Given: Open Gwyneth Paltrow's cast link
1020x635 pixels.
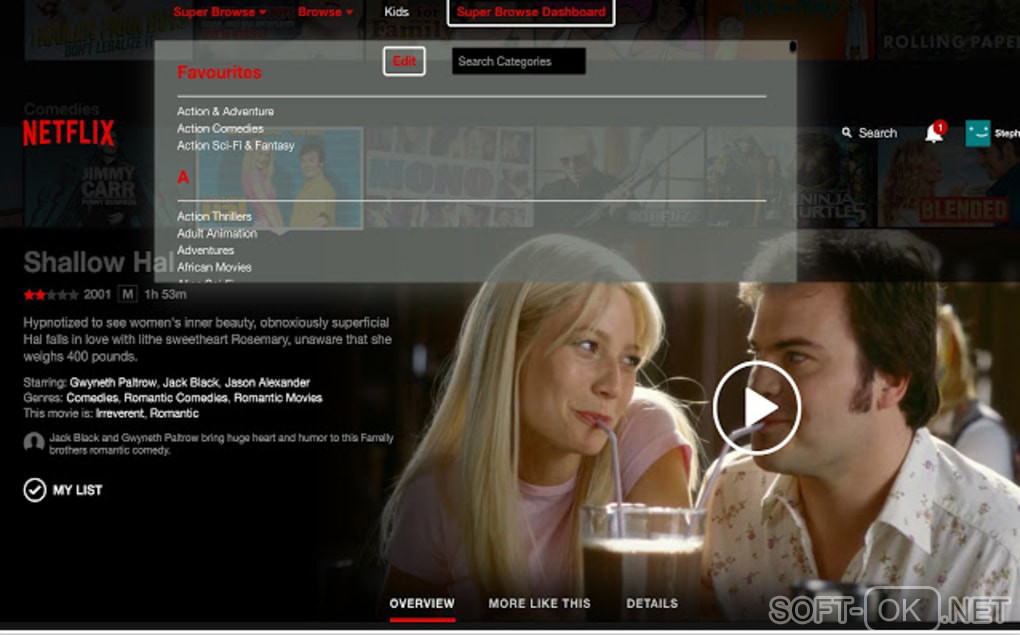Looking at the screenshot, I should tap(113, 383).
